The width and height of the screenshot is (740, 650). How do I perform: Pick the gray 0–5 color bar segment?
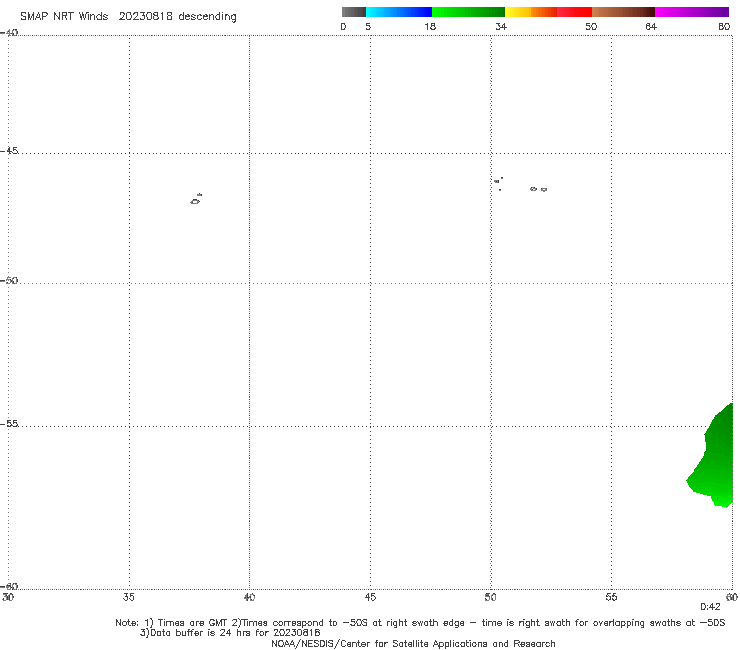(354, 12)
